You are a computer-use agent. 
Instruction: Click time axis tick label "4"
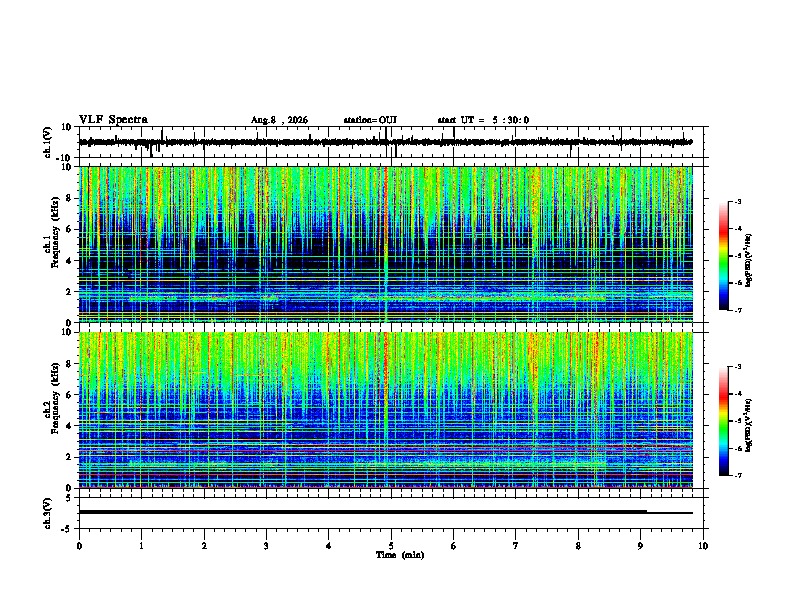click(329, 546)
